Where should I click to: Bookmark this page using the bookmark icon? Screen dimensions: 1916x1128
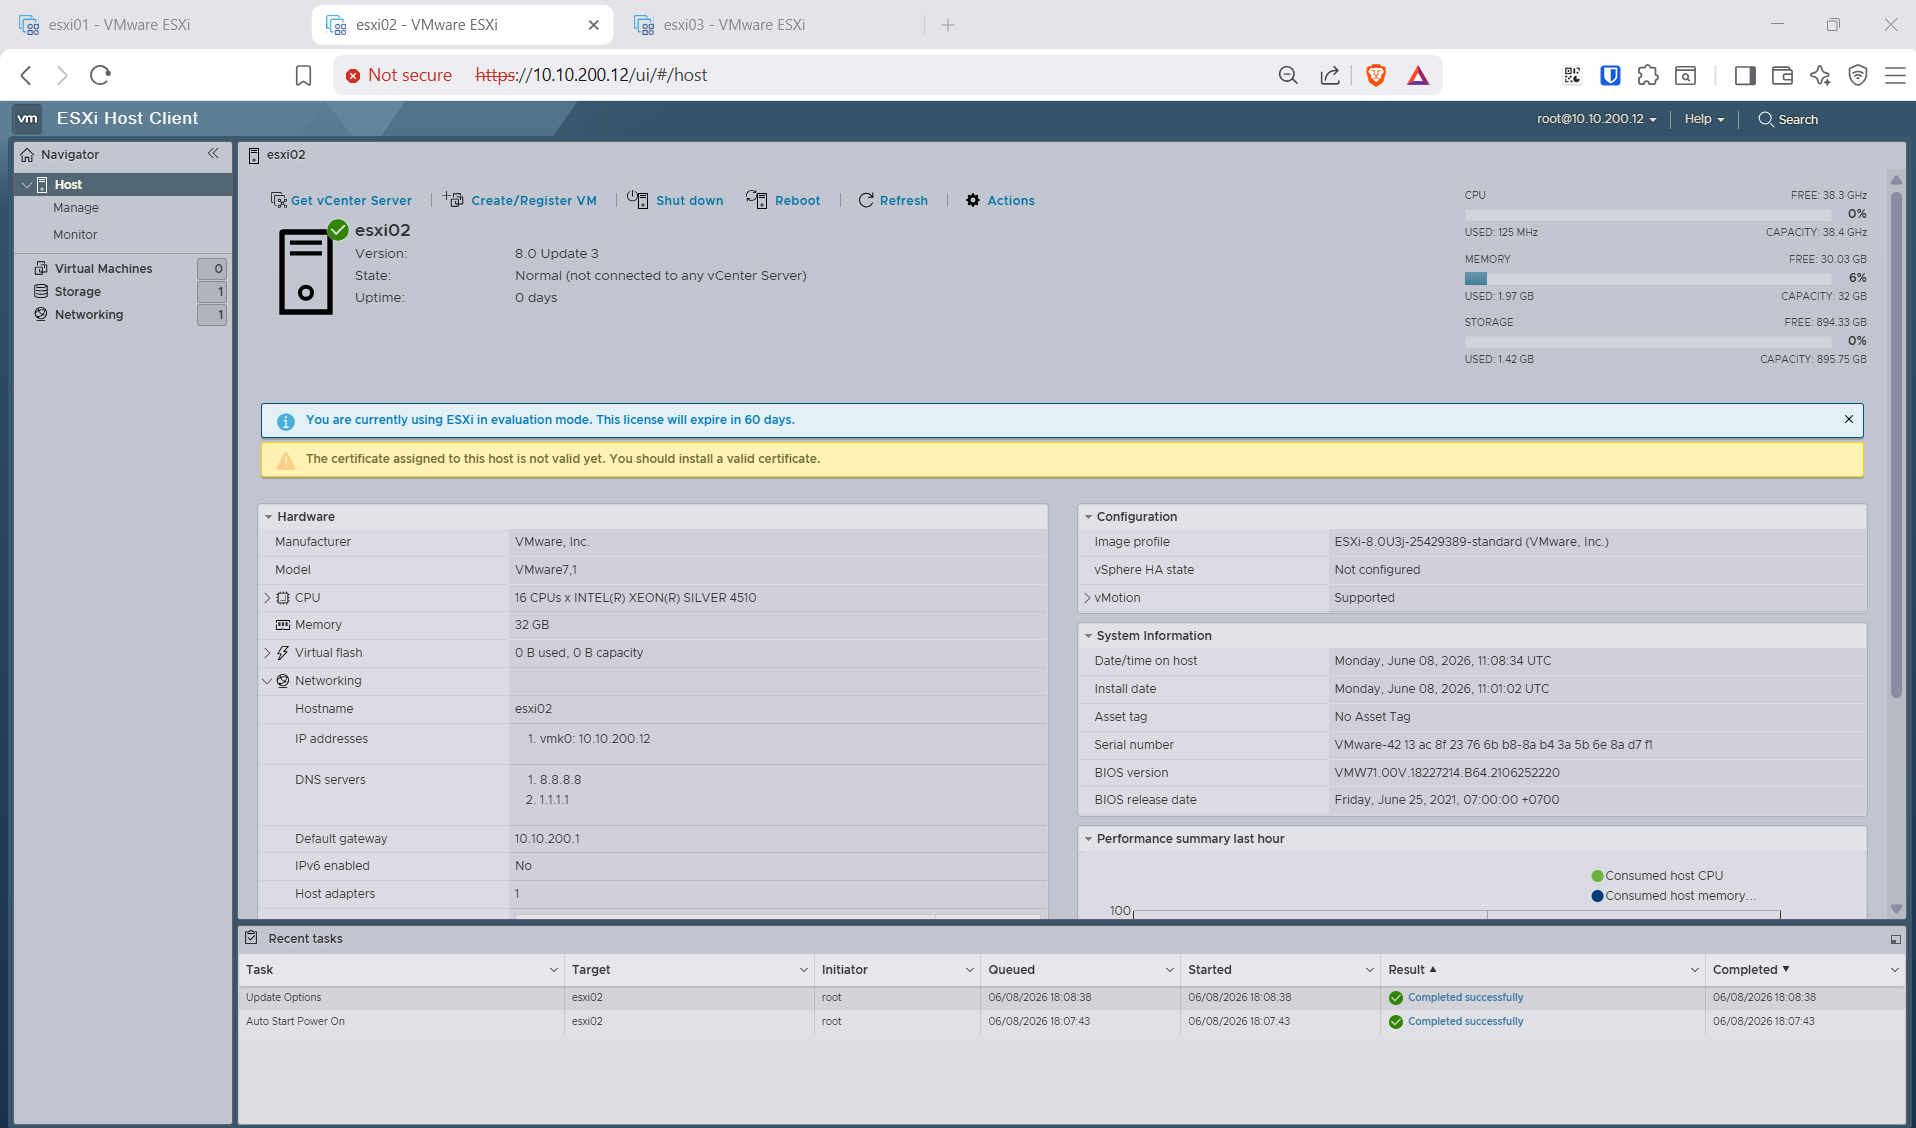pyautogui.click(x=303, y=75)
